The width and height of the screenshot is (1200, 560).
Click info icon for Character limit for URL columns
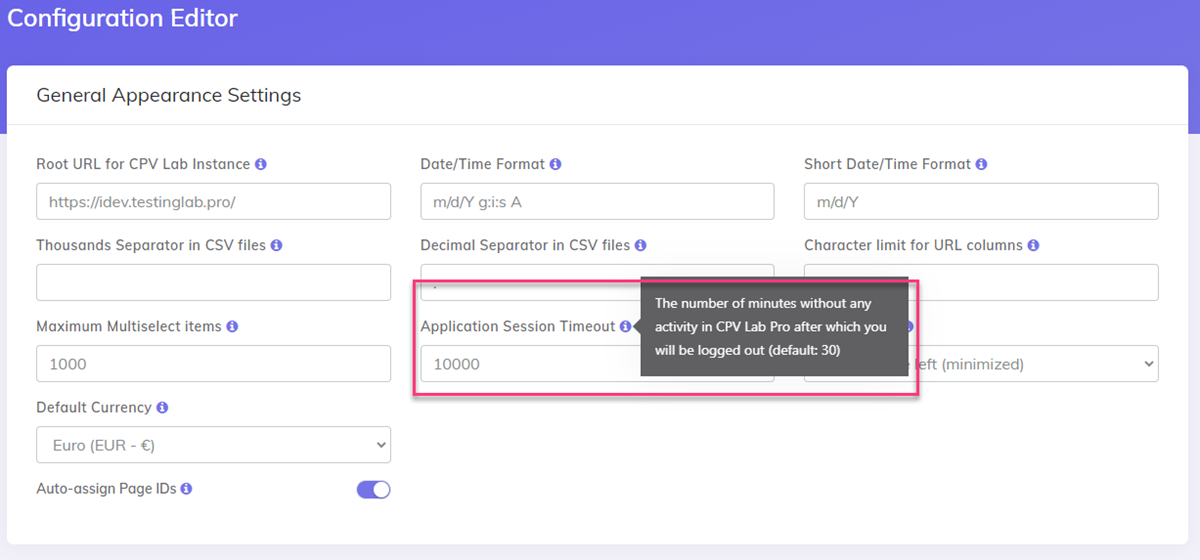tap(1033, 245)
